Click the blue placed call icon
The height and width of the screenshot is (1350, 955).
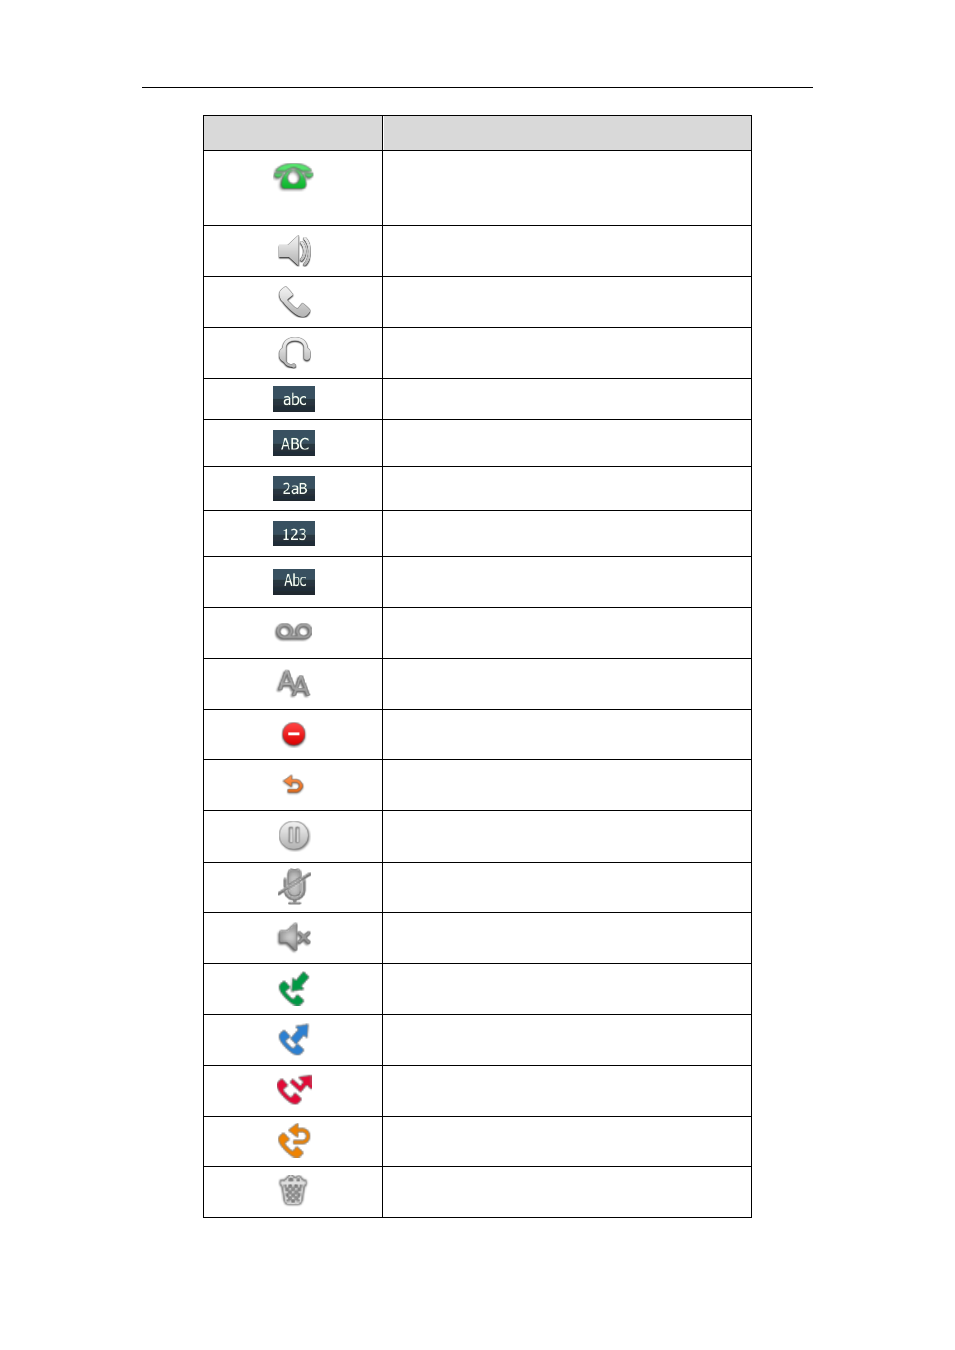[x=294, y=1040]
